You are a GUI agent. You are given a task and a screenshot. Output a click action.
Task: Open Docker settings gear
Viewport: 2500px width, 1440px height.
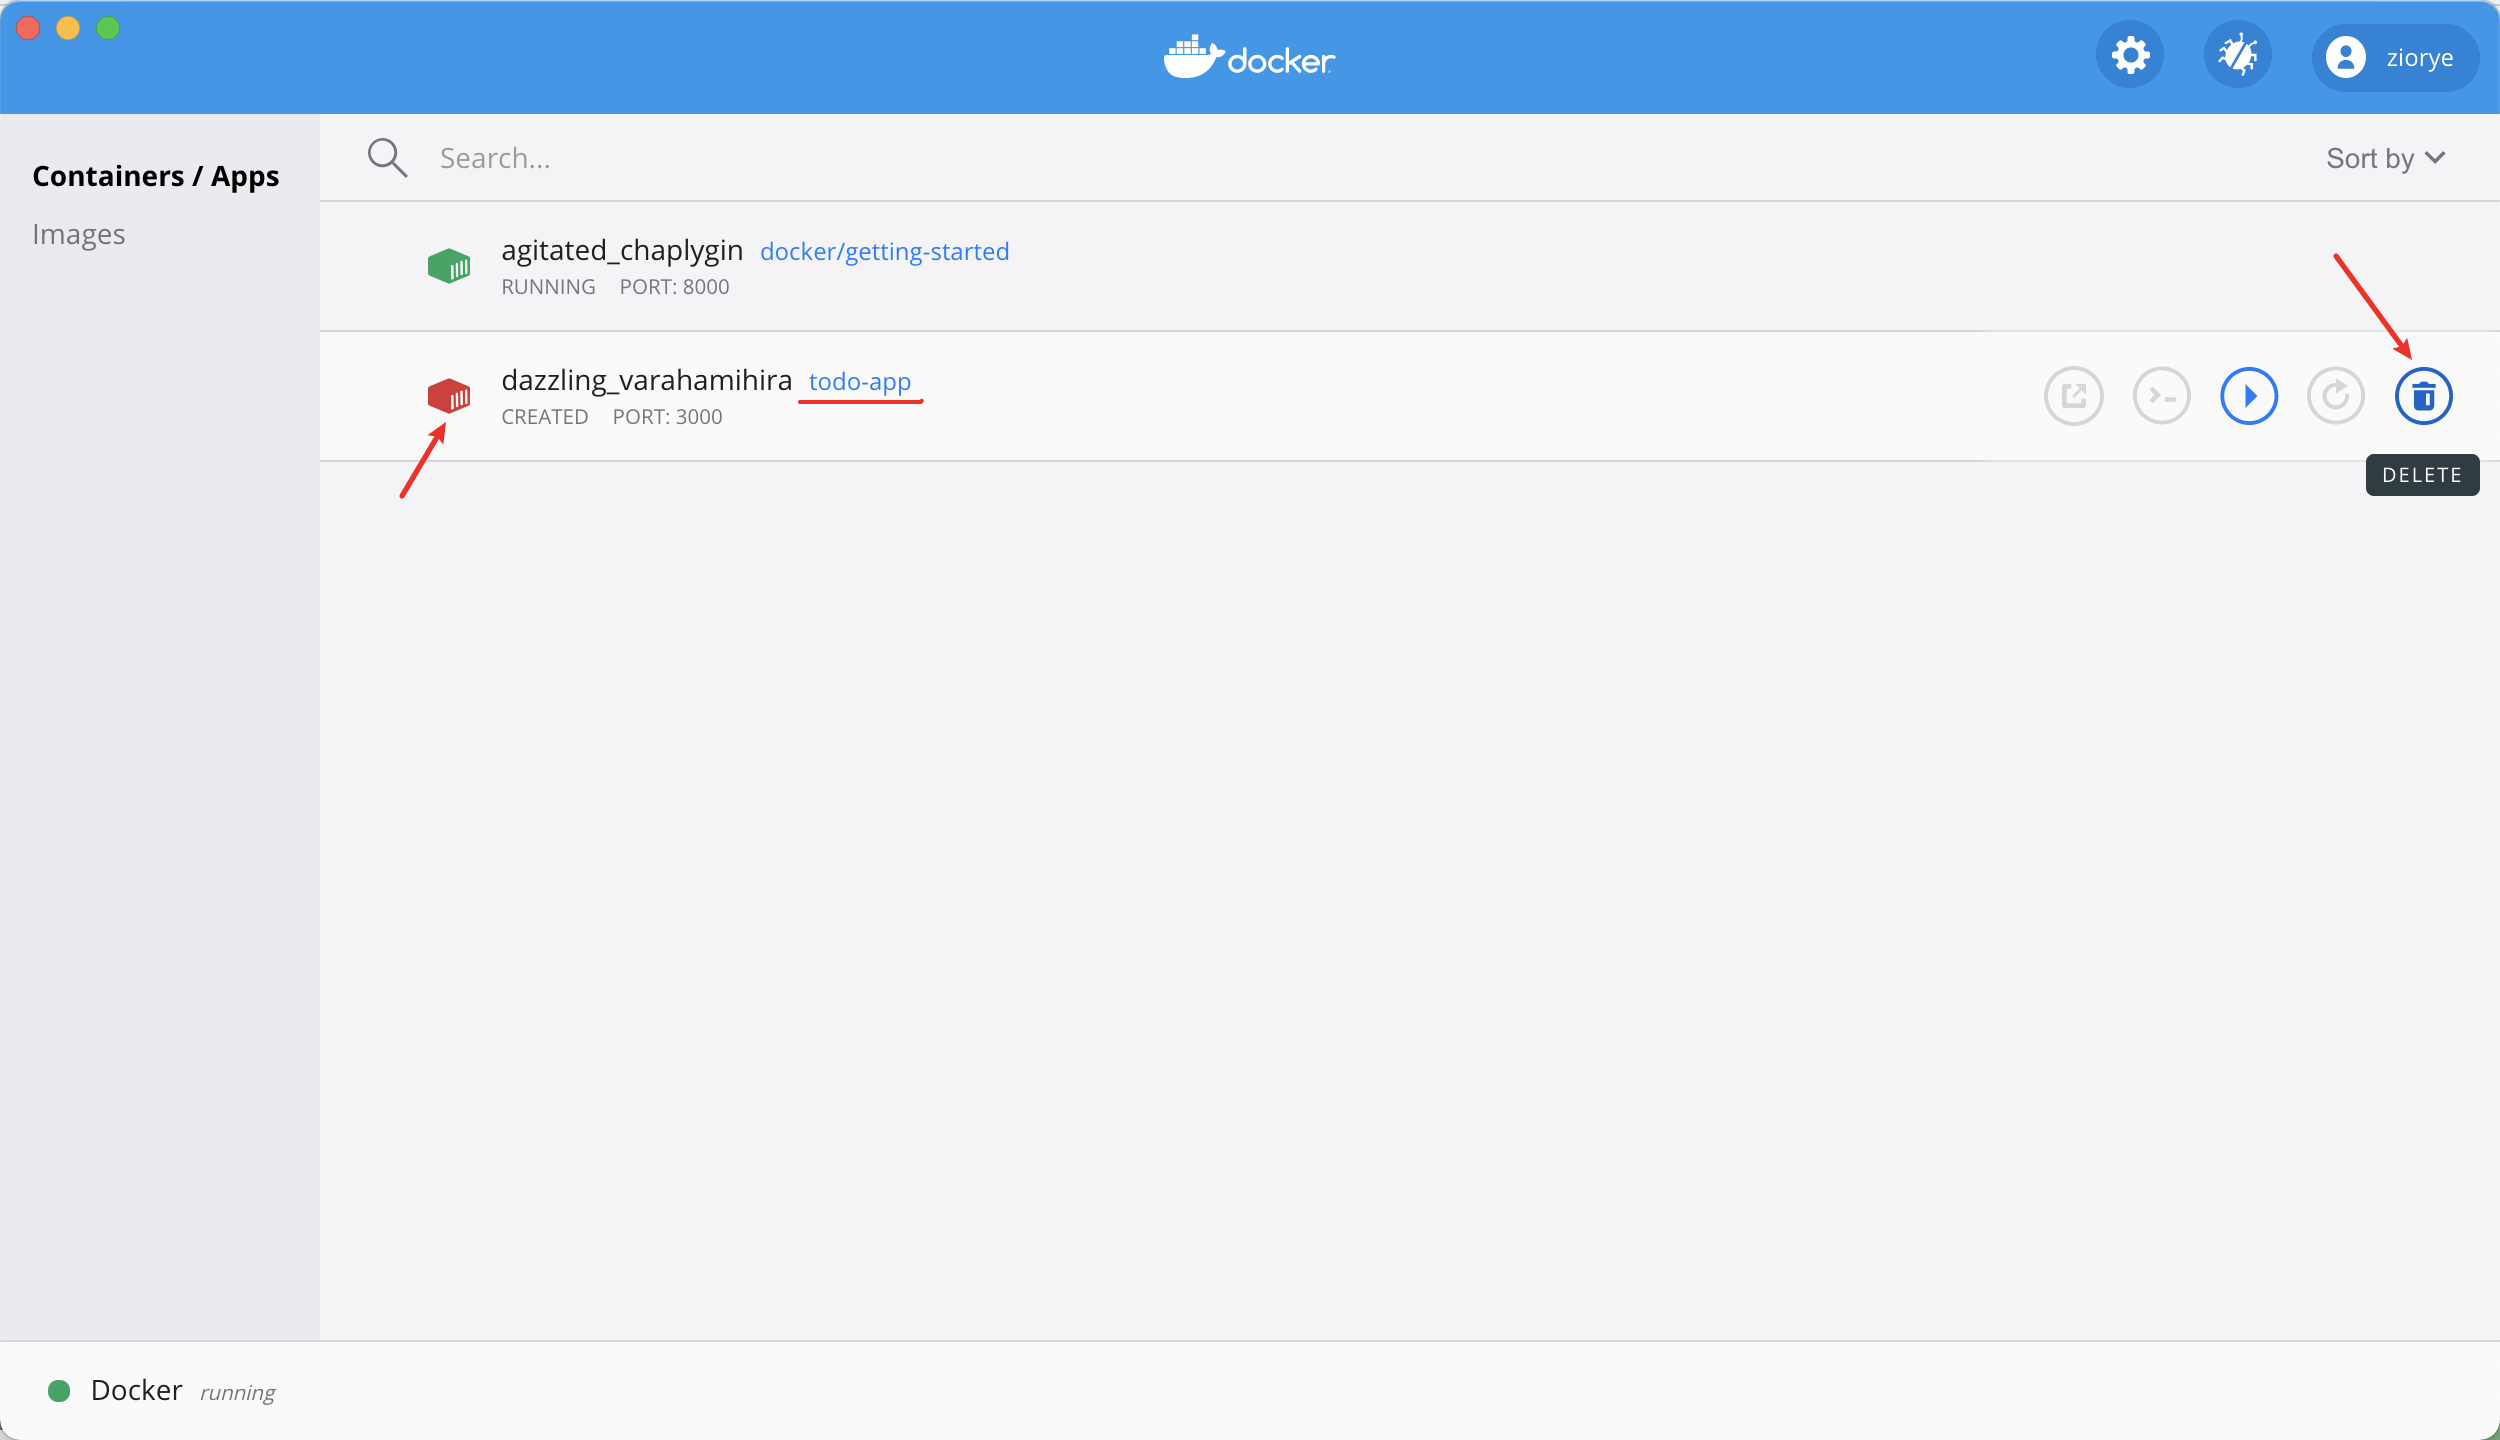coord(2130,55)
